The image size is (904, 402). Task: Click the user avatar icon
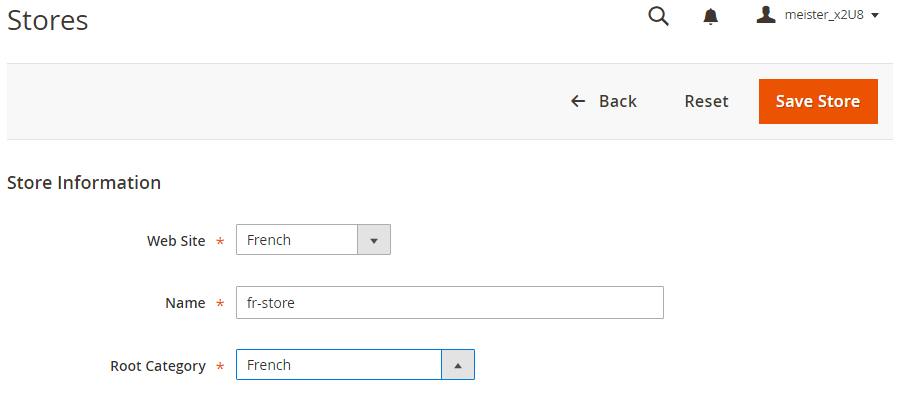click(x=766, y=15)
